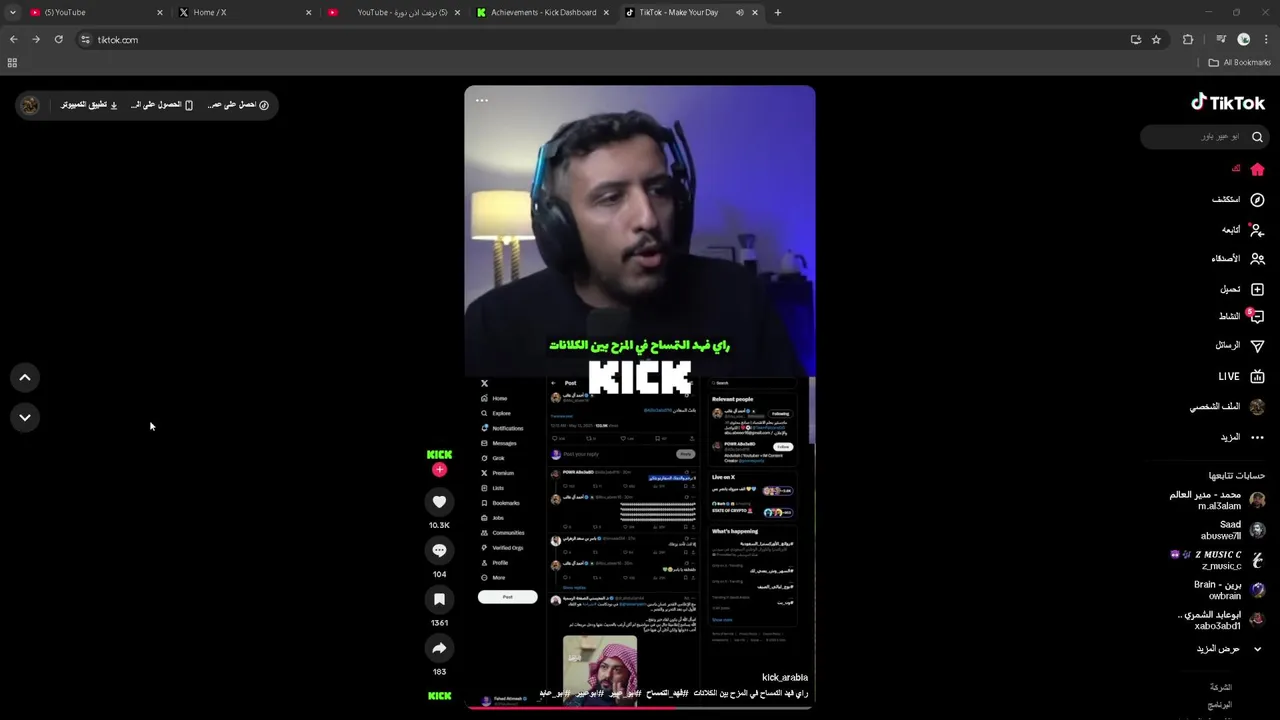The image size is (1280, 720).
Task: Click the browser back arrow
Action: pos(13,39)
